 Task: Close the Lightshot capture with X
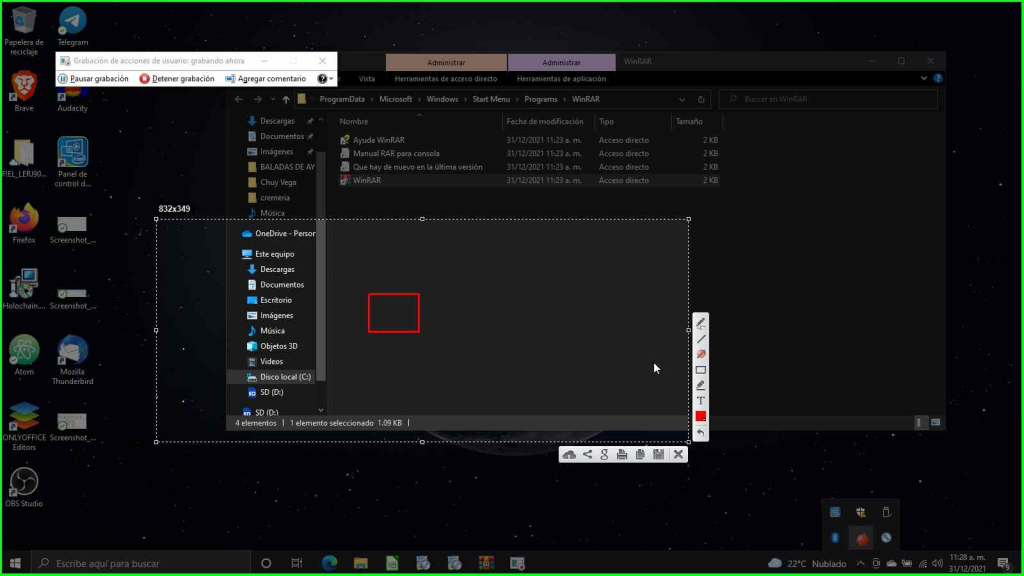tap(678, 455)
